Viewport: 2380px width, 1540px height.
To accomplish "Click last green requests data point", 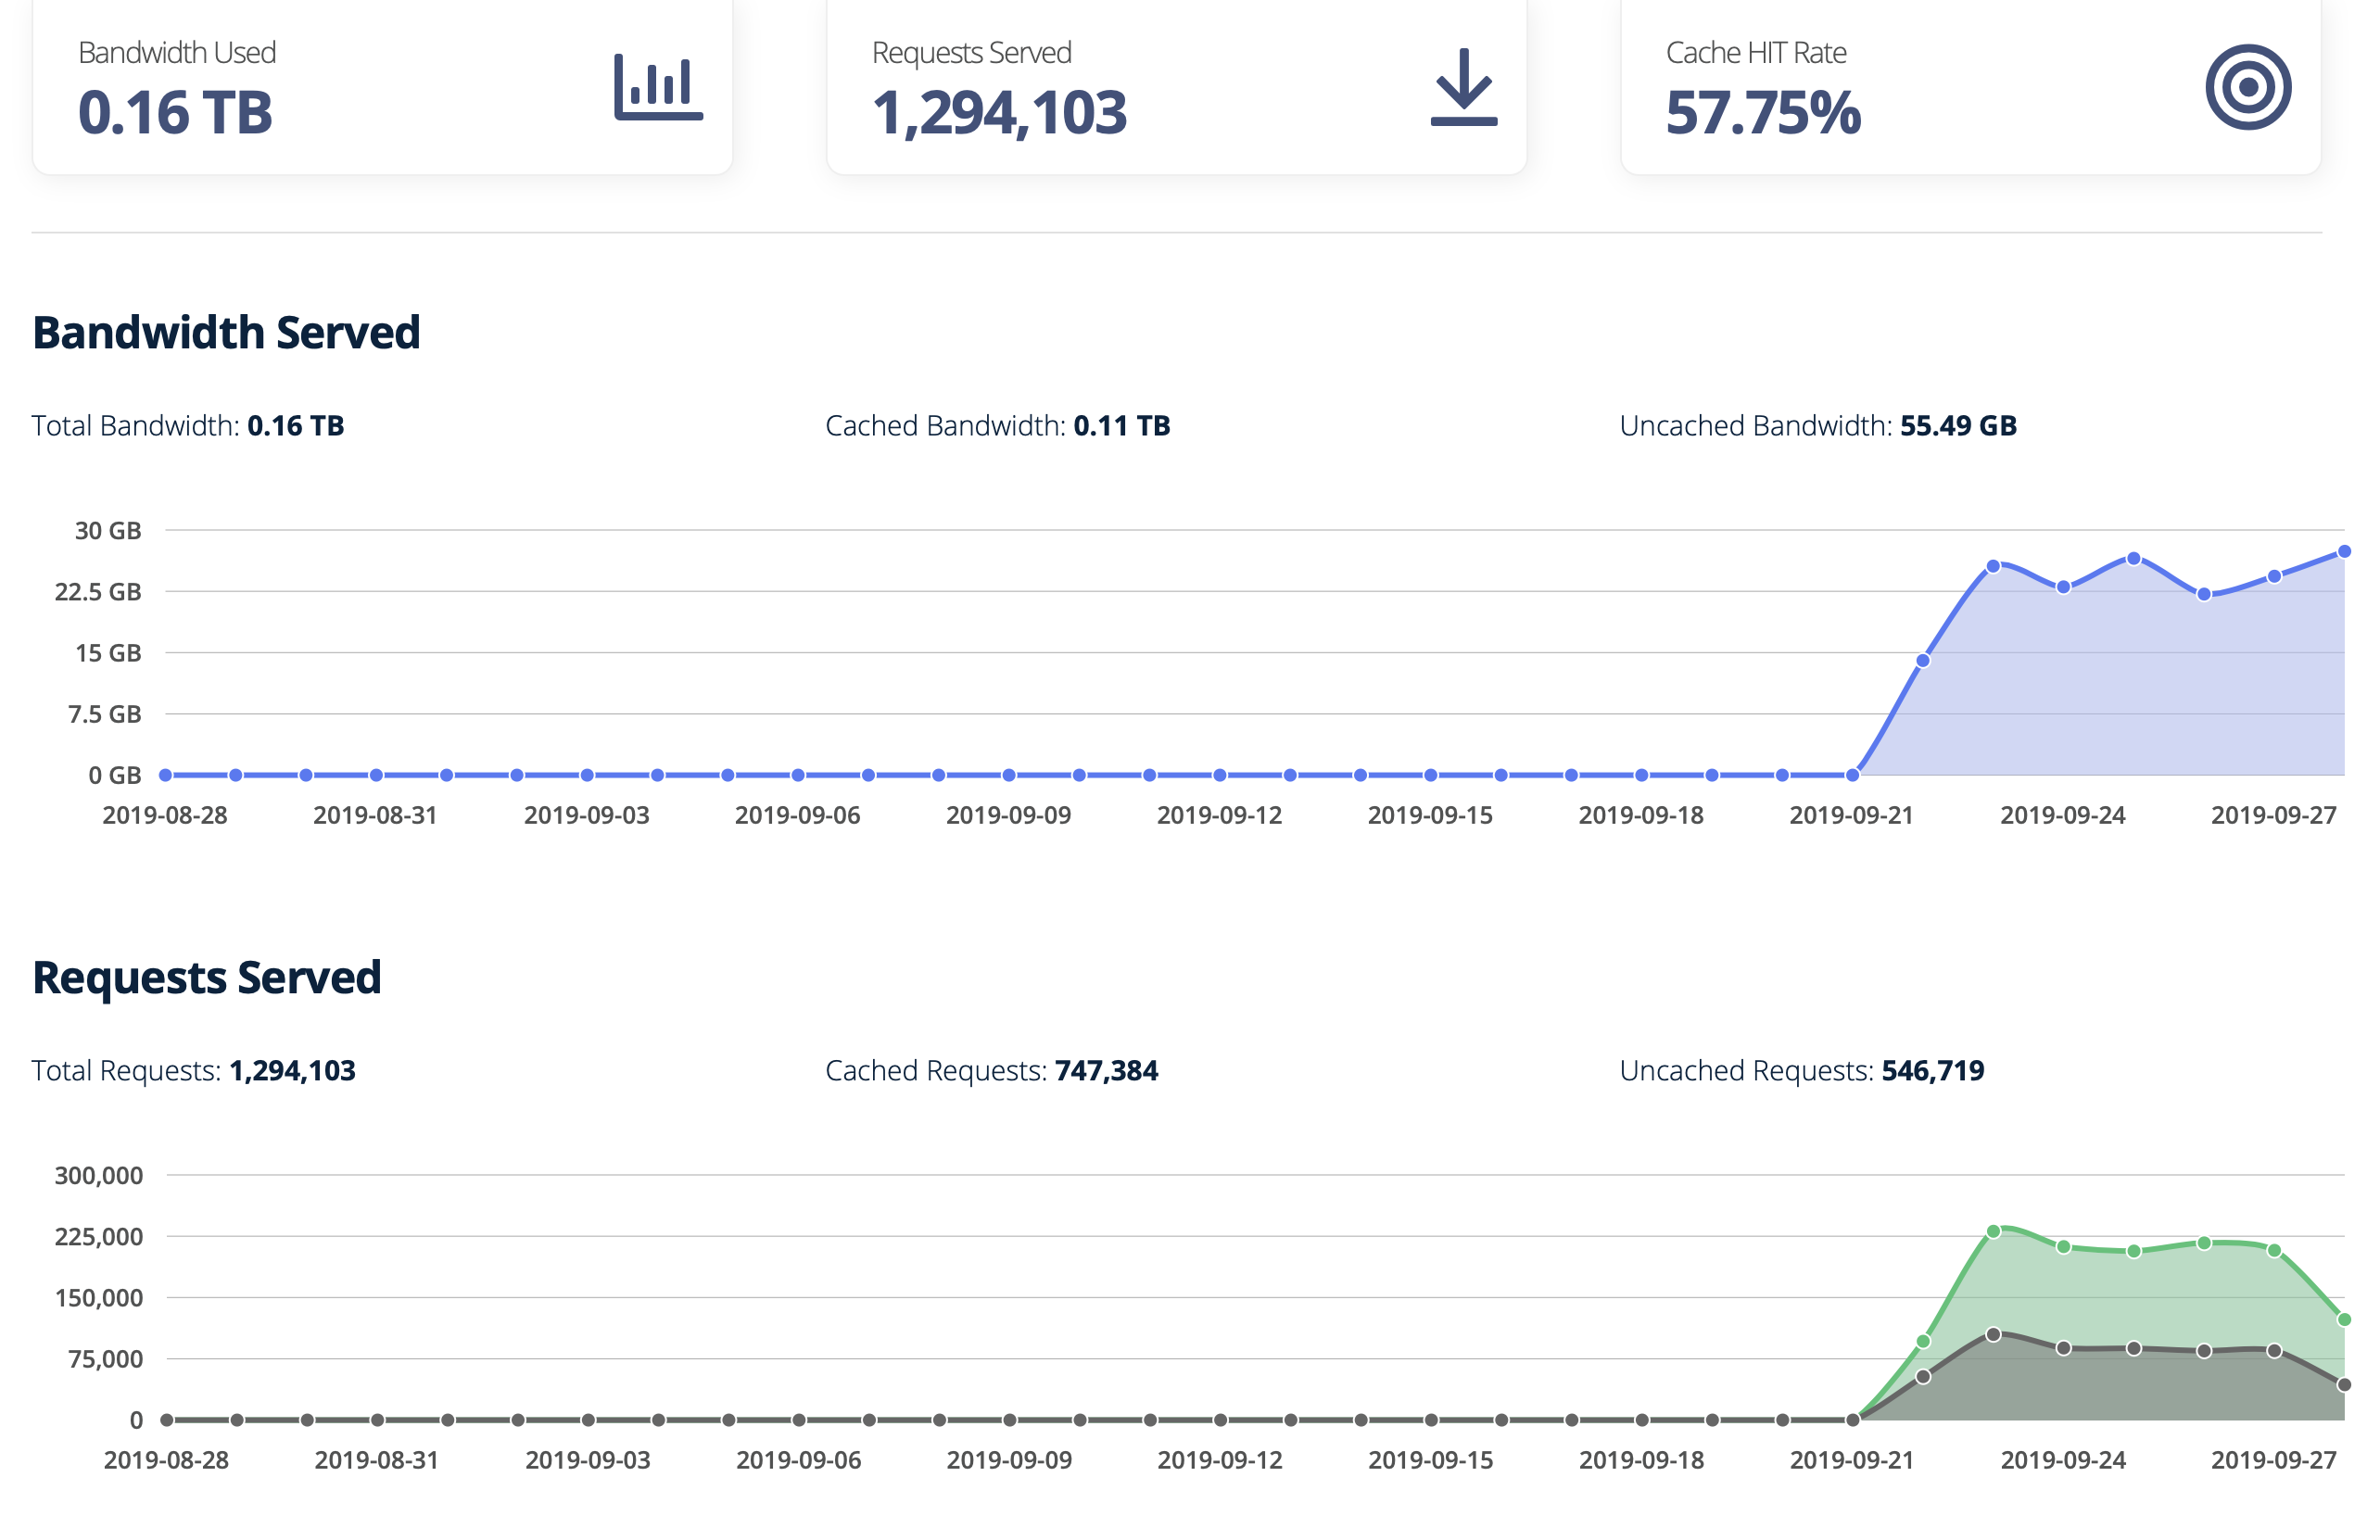I will pos(2343,1320).
